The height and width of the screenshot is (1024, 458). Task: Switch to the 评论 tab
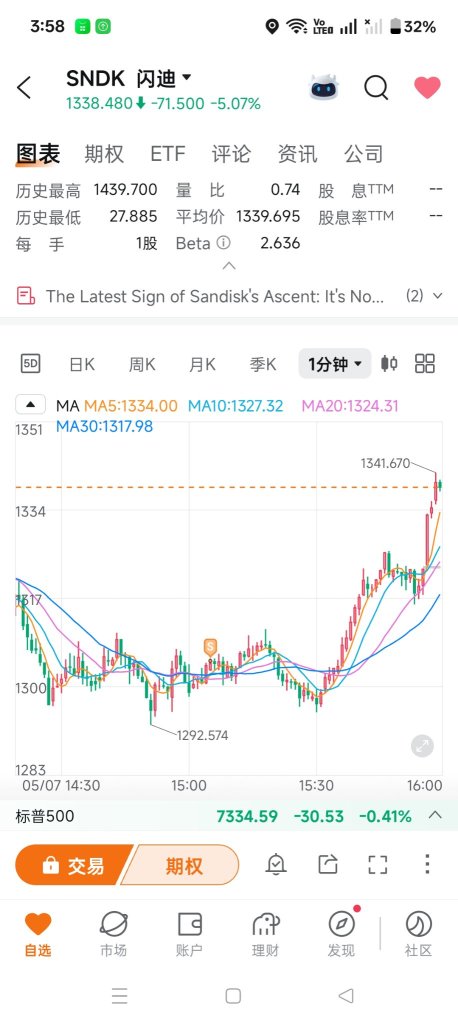(231, 154)
